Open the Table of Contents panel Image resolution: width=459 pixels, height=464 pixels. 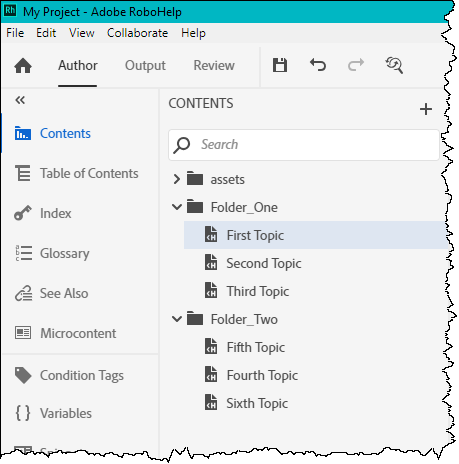pos(76,173)
